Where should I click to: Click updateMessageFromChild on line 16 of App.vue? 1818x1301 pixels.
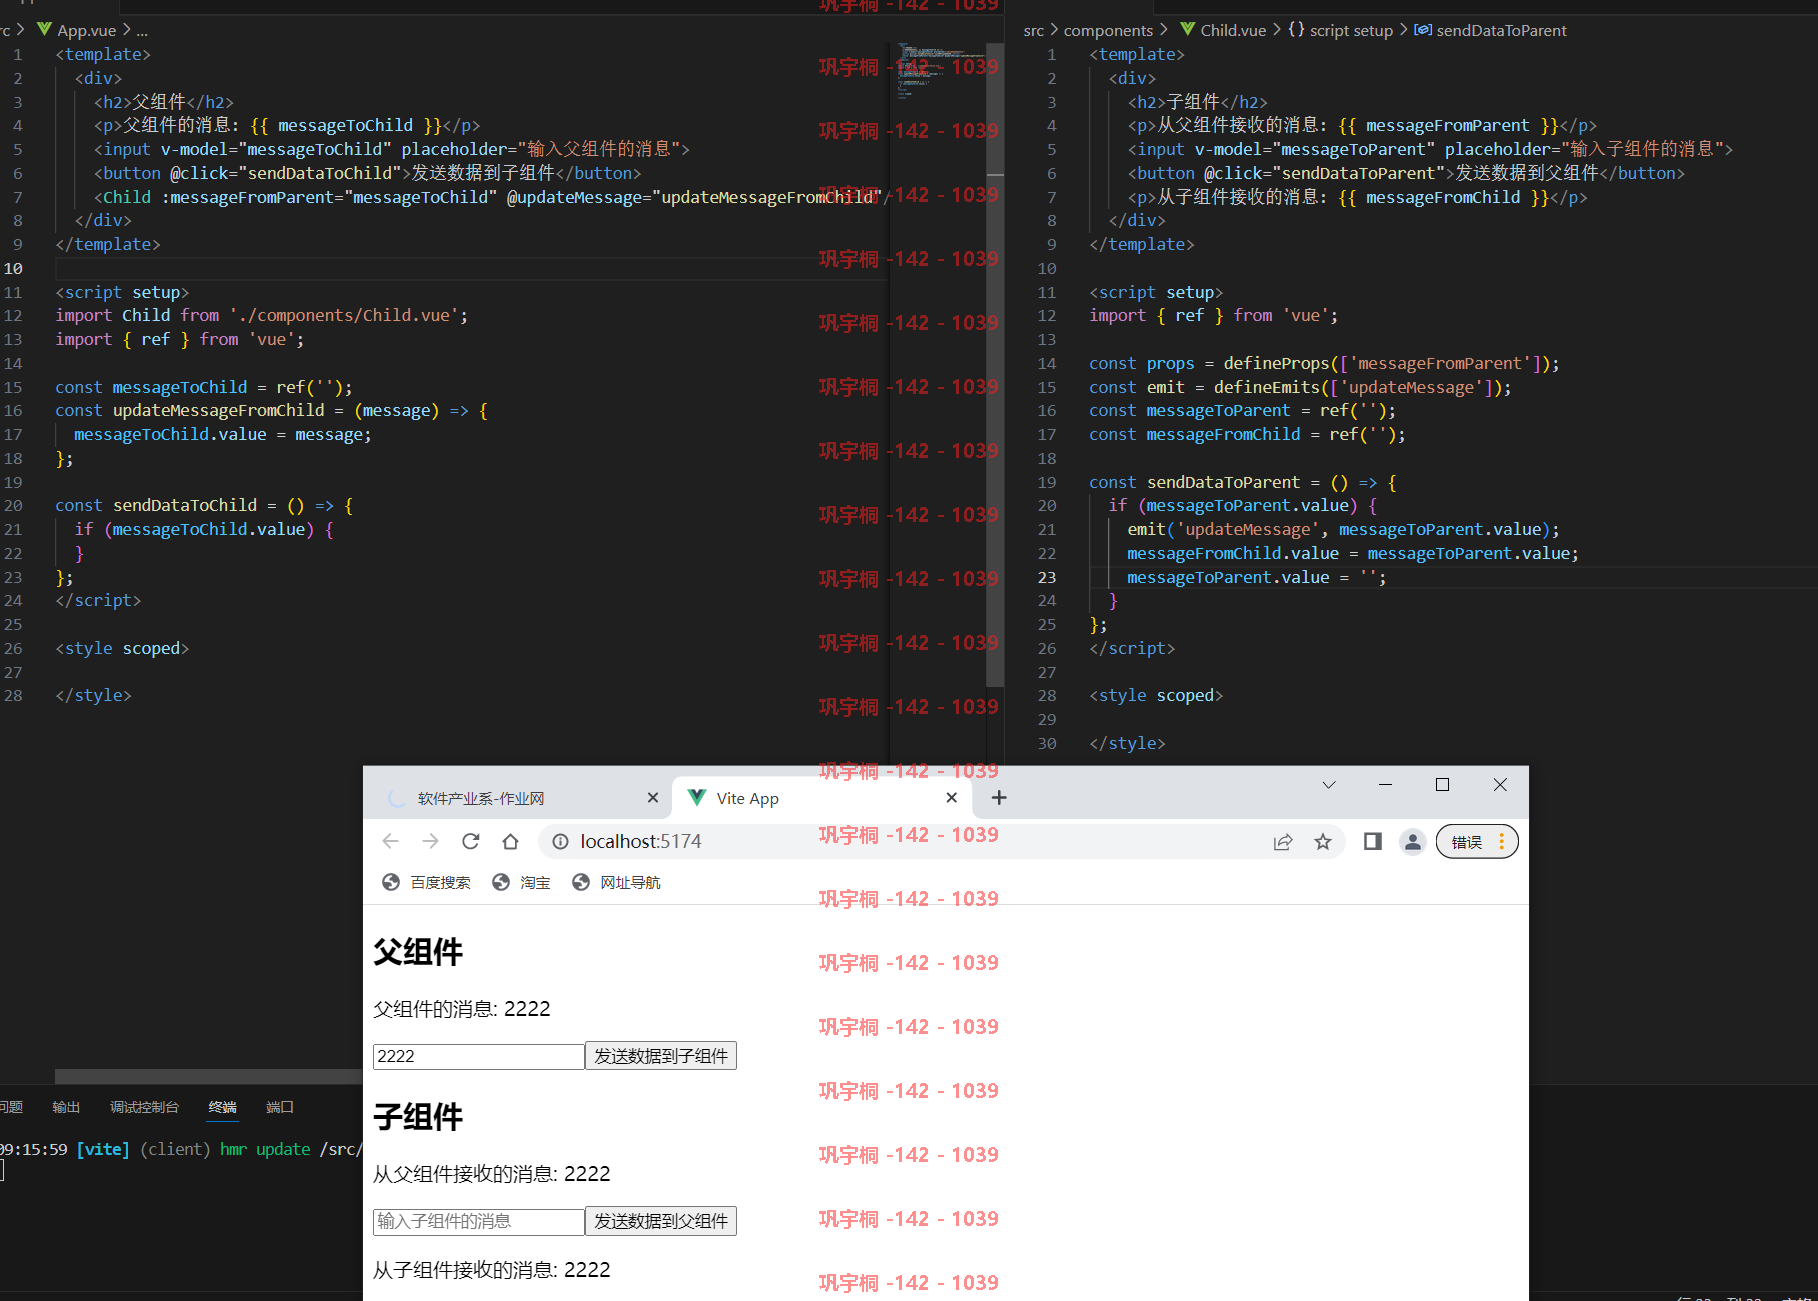(218, 410)
